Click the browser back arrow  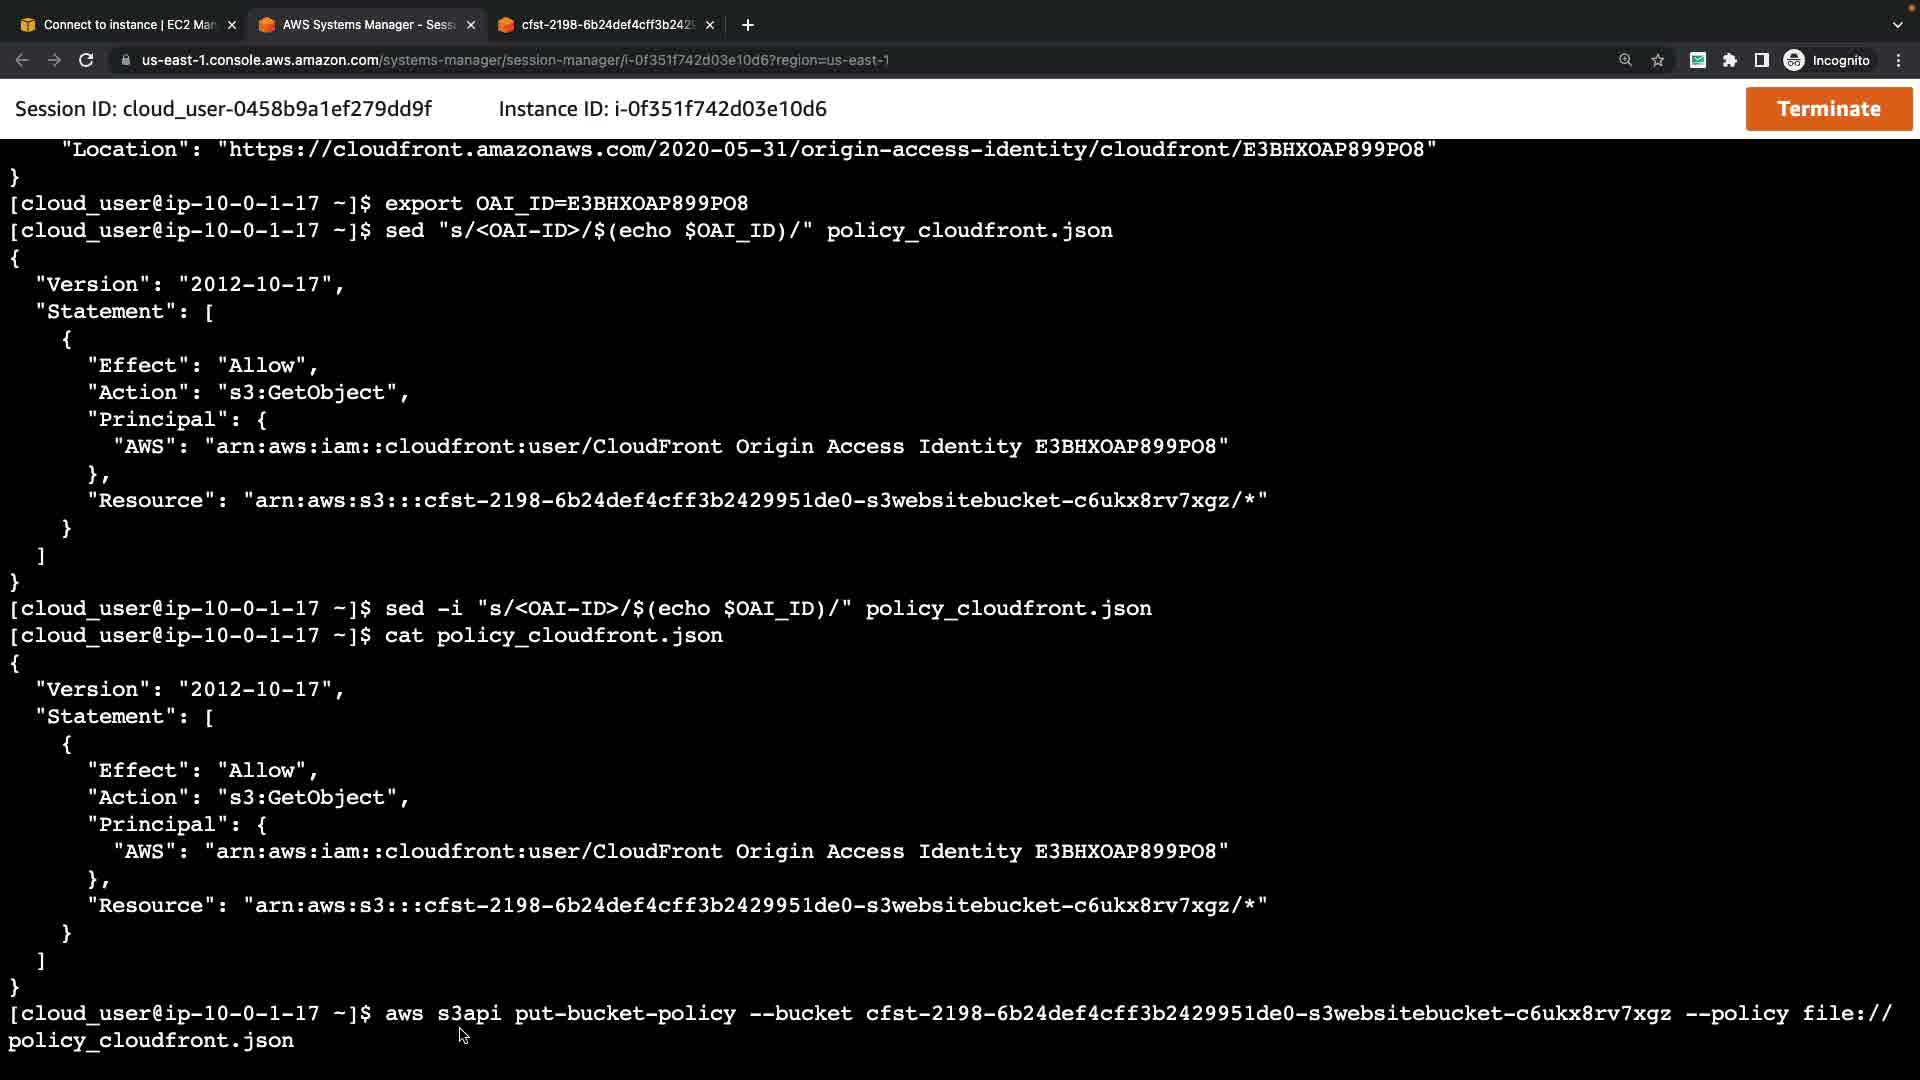point(22,60)
